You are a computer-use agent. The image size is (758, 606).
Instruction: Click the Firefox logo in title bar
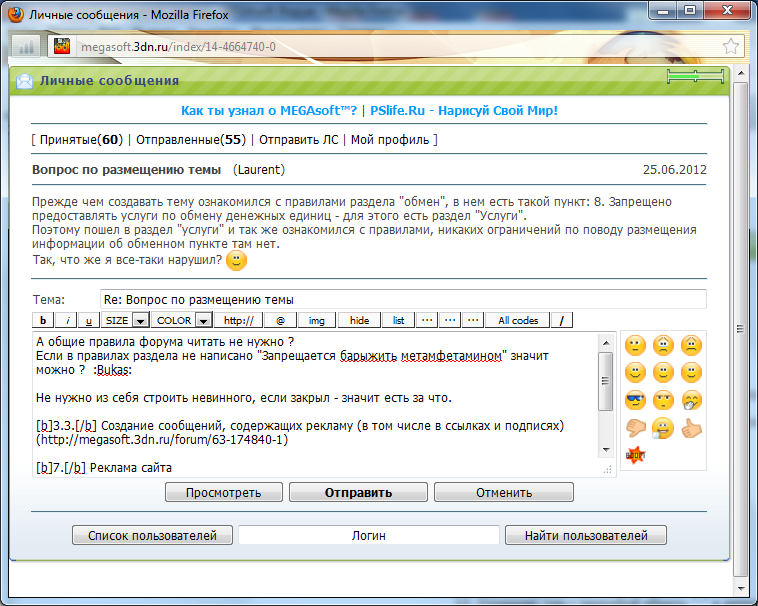pos(16,14)
